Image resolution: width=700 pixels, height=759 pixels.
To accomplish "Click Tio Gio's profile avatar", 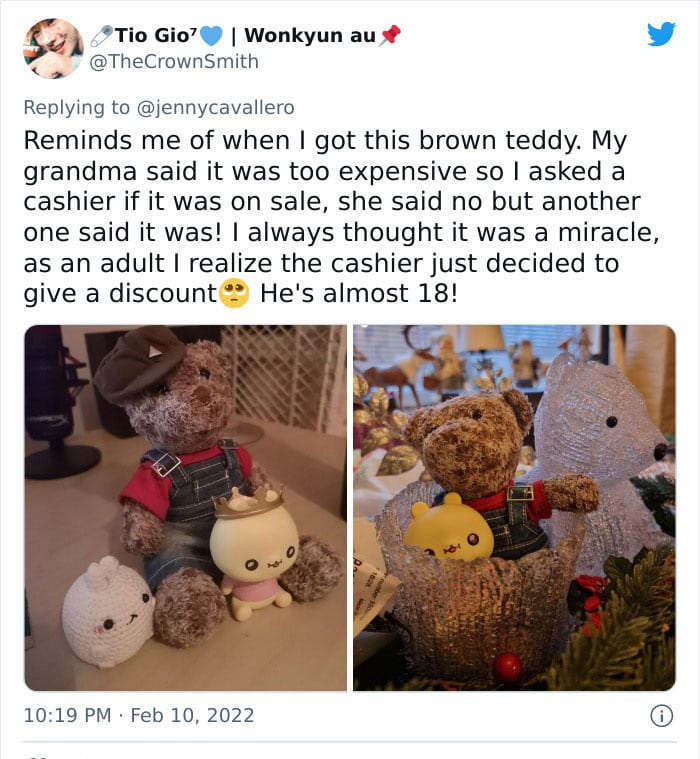I will [53, 48].
